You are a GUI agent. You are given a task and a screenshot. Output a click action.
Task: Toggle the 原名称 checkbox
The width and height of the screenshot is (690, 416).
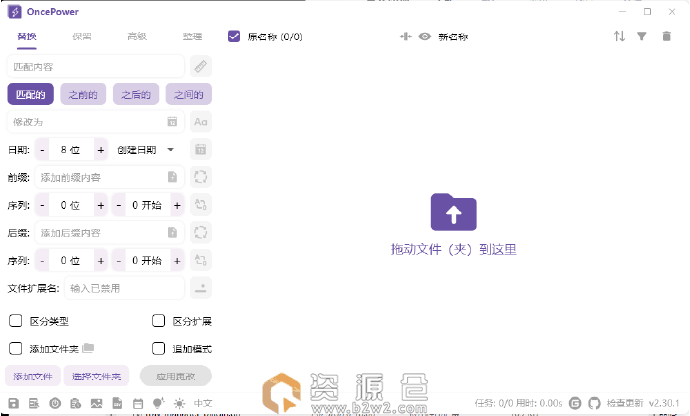point(234,36)
